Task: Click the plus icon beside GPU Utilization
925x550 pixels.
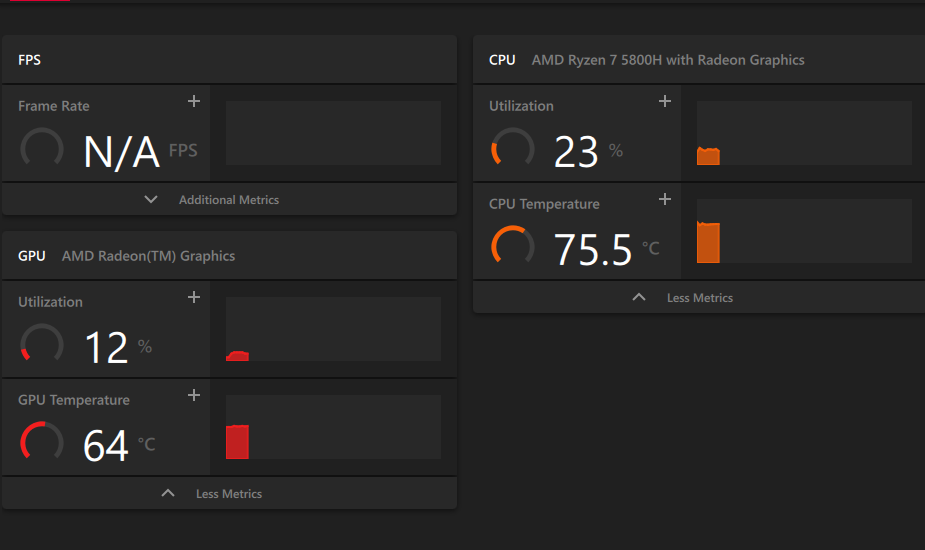Action: click(193, 297)
